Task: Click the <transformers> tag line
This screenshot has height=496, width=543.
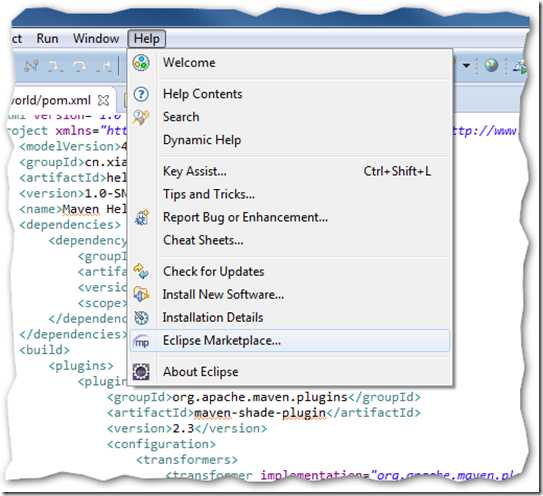Action: click(x=187, y=460)
